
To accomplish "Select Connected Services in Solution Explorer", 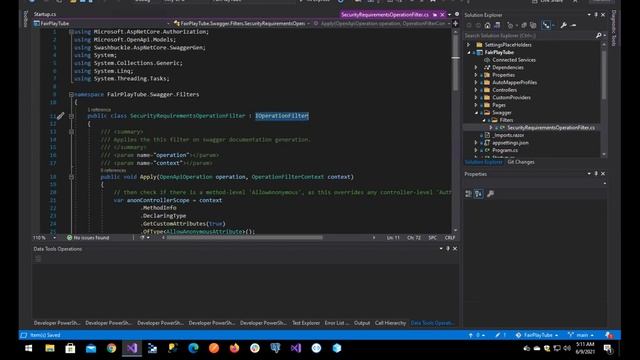I will tap(514, 60).
